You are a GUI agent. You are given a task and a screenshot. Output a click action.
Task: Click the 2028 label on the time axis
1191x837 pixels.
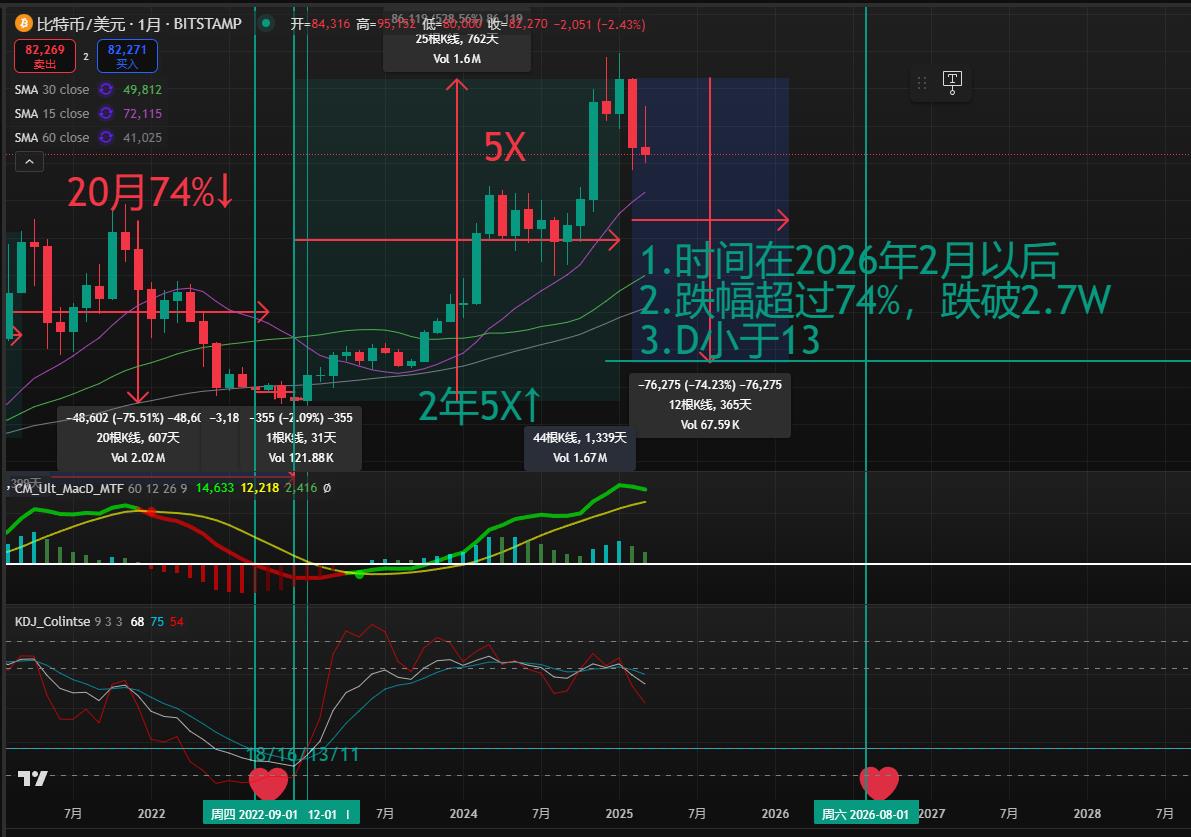tap(1087, 813)
